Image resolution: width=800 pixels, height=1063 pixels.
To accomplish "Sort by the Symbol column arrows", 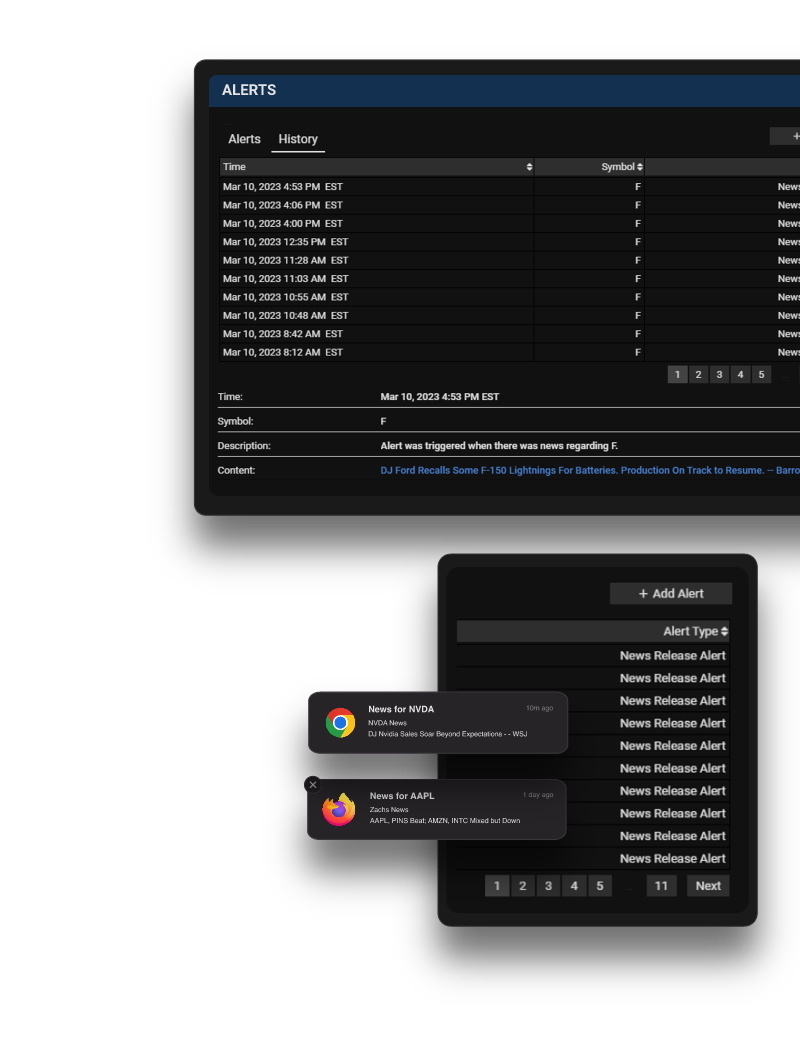I will pos(640,167).
